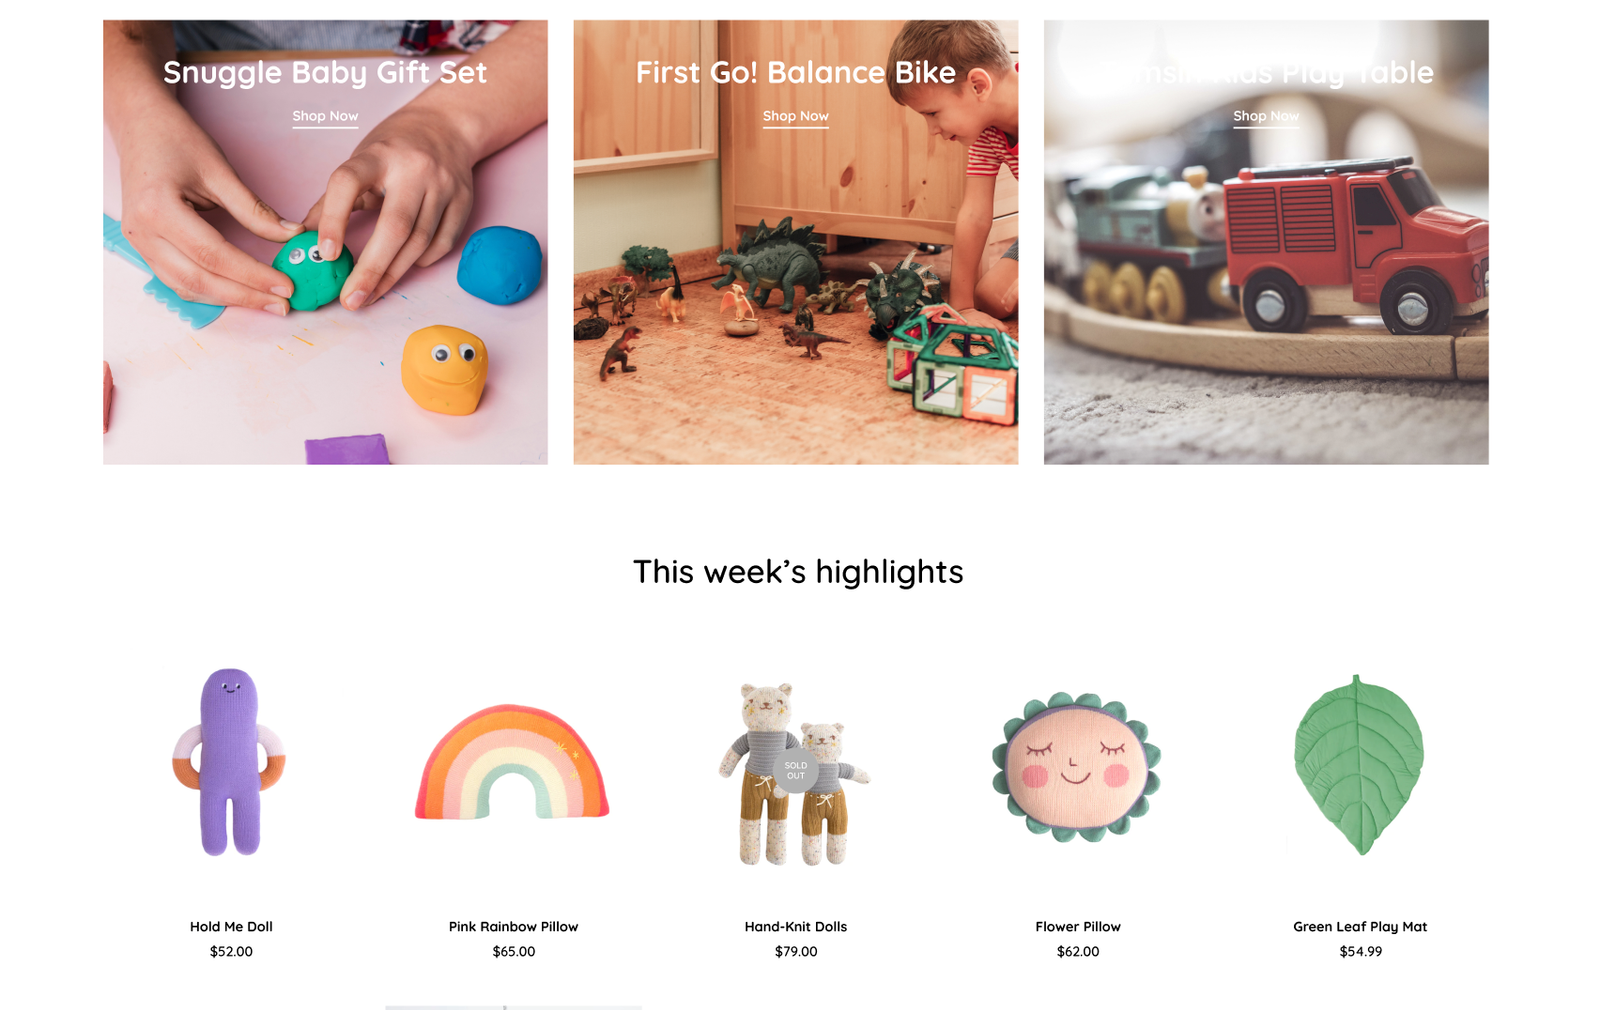Screen dimensions: 1600x1010
Task: Click Shop Now under First Go! Balance Bike
Action: coord(795,116)
